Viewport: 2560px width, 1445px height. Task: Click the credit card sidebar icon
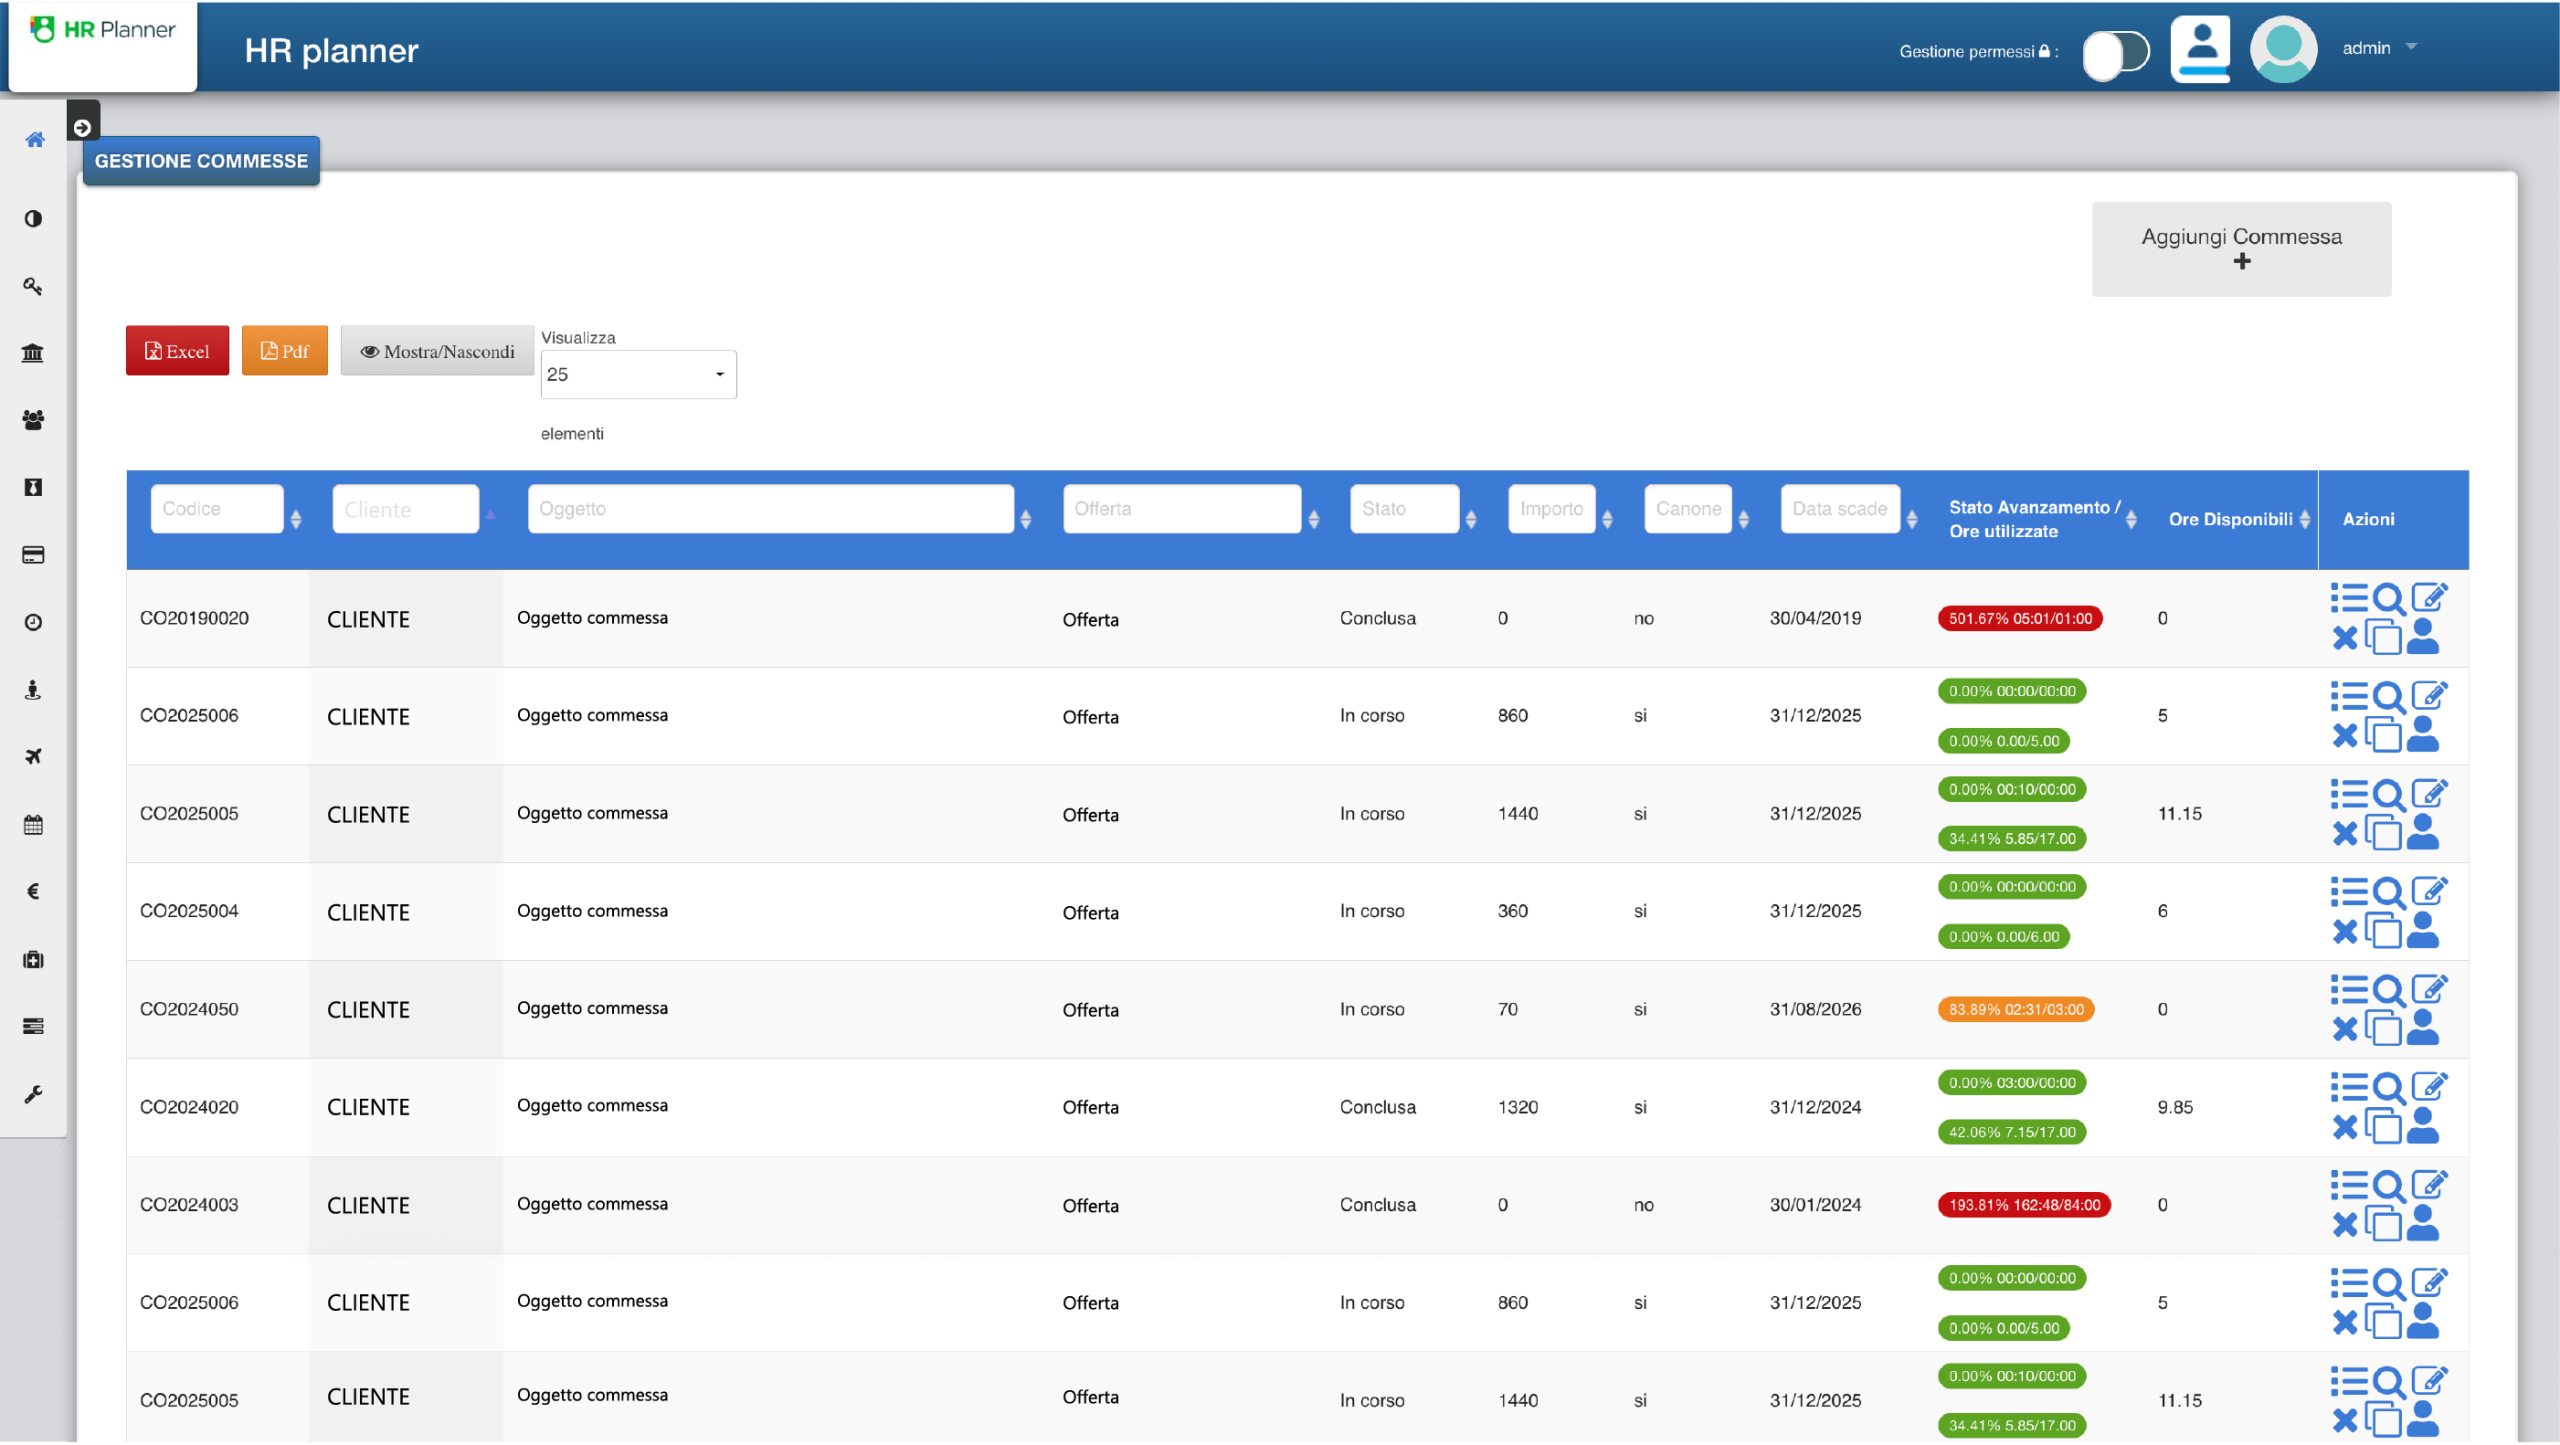point(33,555)
